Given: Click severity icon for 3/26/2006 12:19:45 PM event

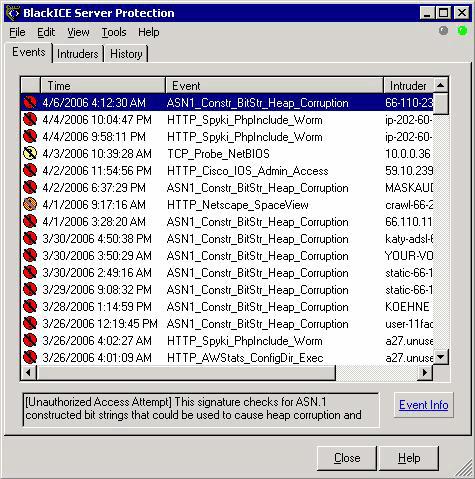Looking at the screenshot, I should 30,323.
